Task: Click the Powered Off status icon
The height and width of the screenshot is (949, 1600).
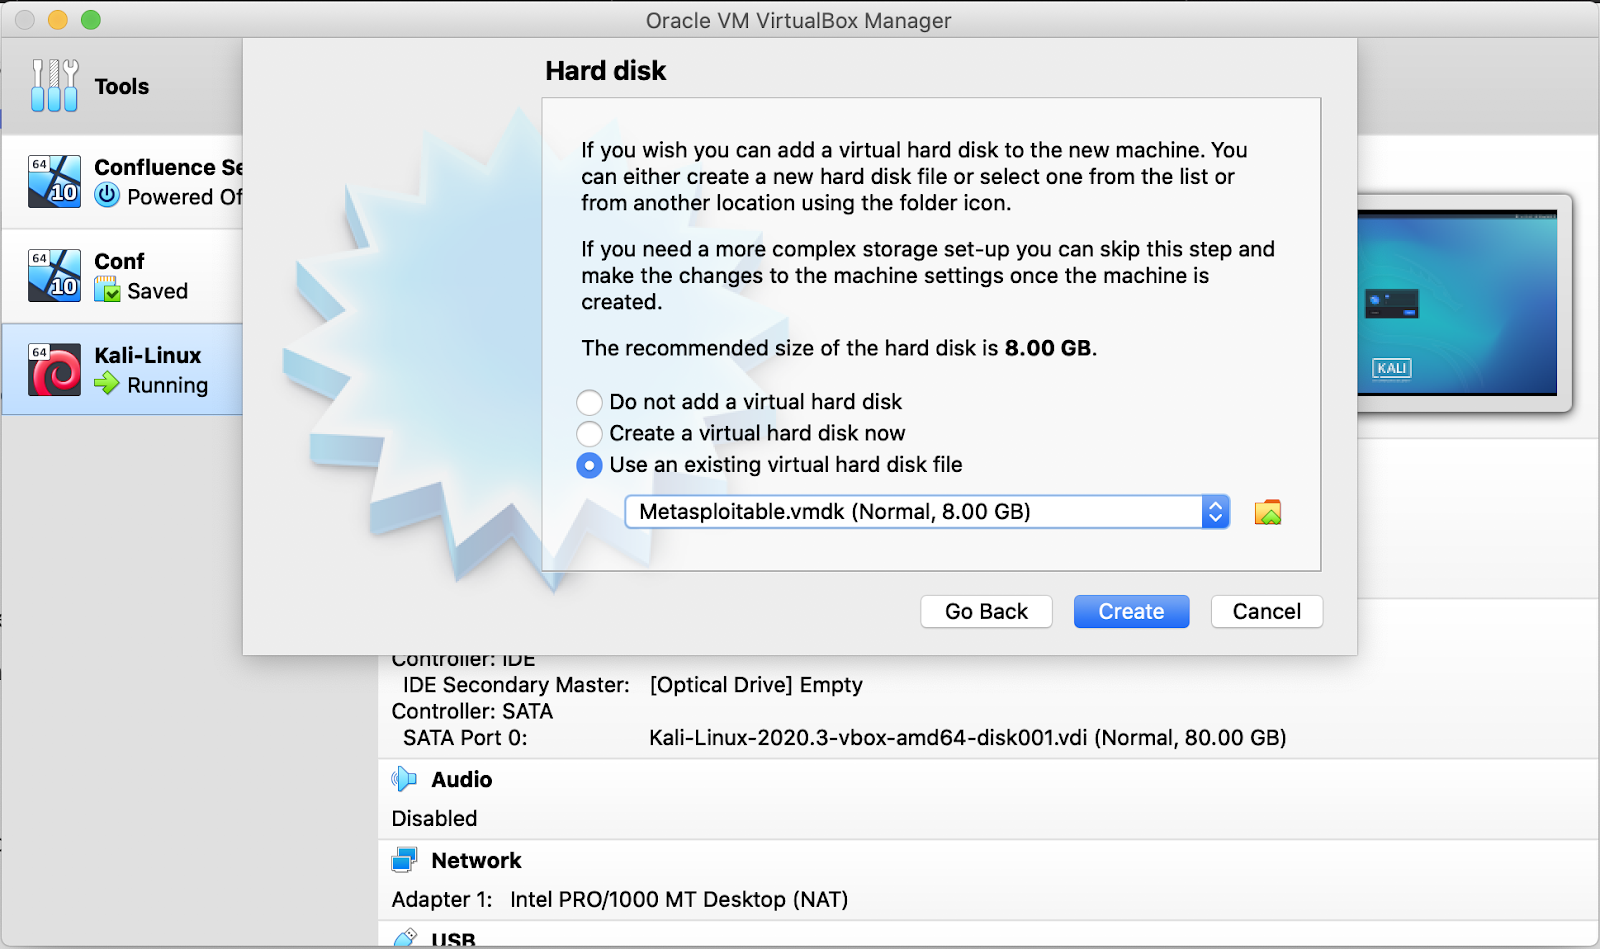Action: [x=107, y=195]
